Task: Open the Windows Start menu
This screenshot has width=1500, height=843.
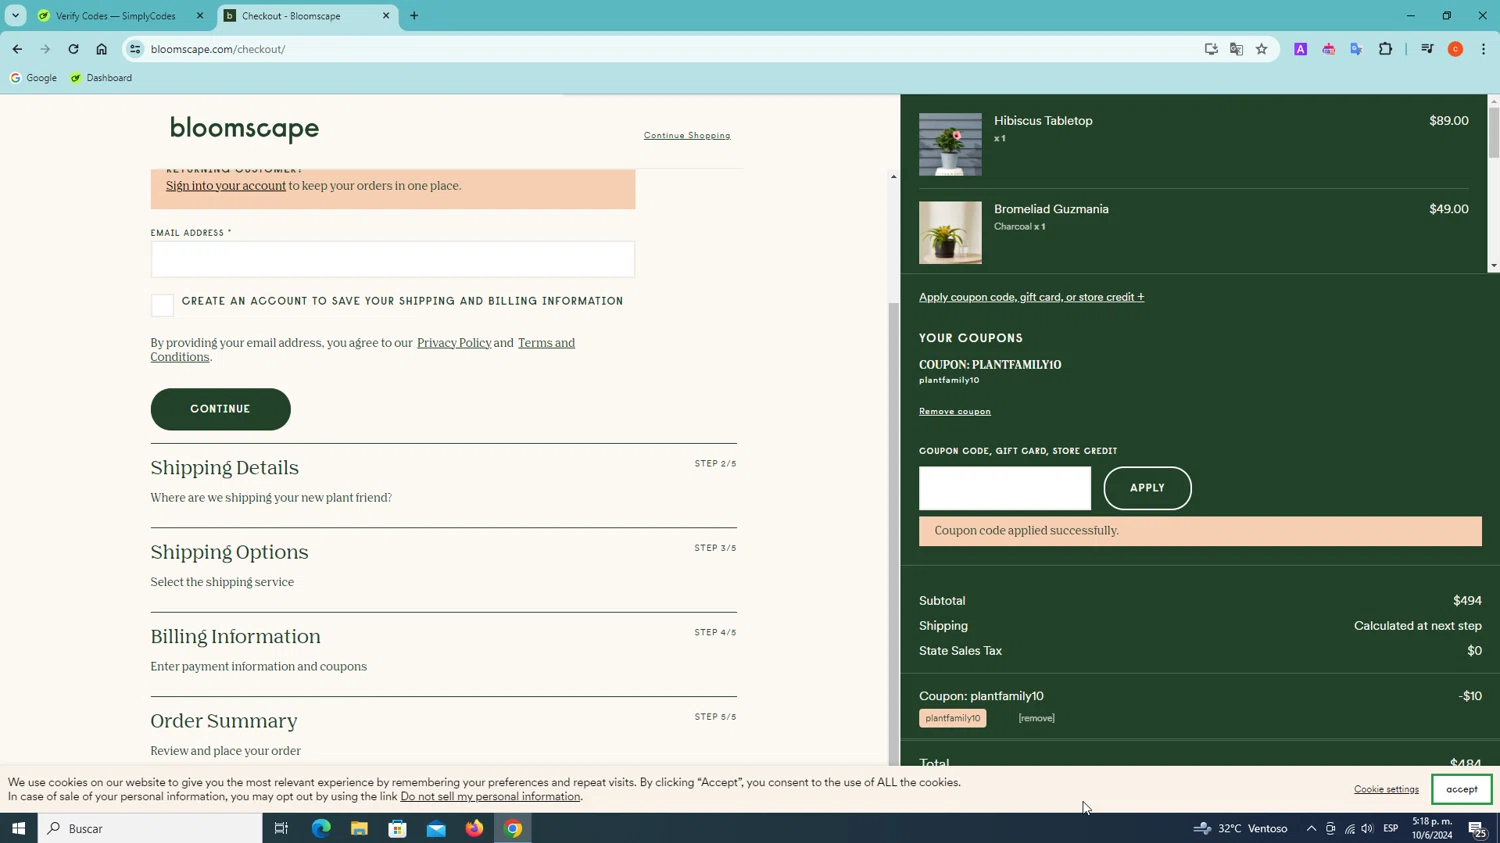Action: [x=18, y=828]
